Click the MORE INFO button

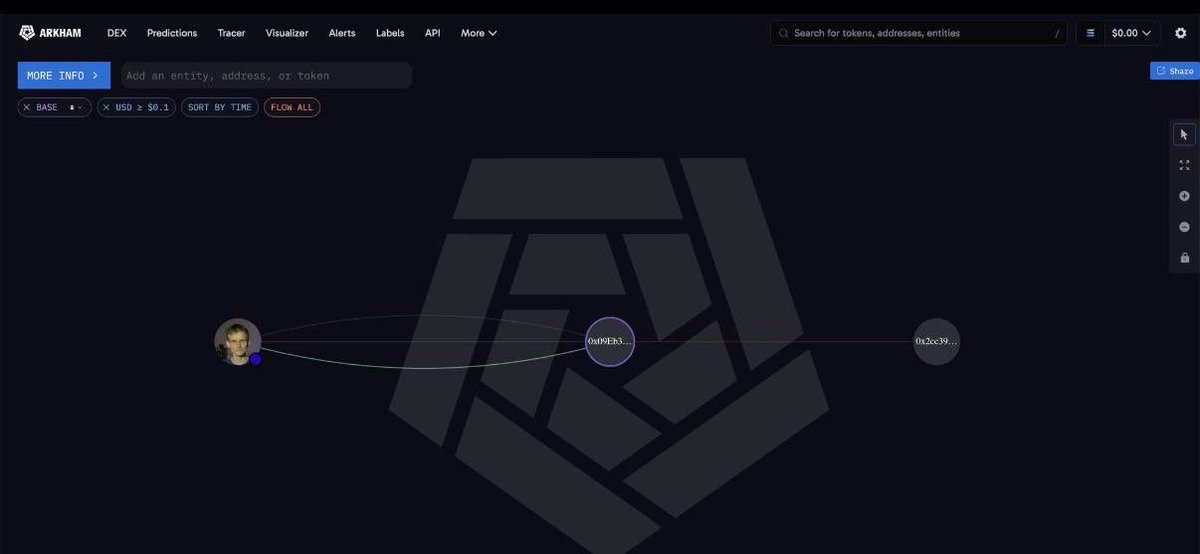(64, 75)
